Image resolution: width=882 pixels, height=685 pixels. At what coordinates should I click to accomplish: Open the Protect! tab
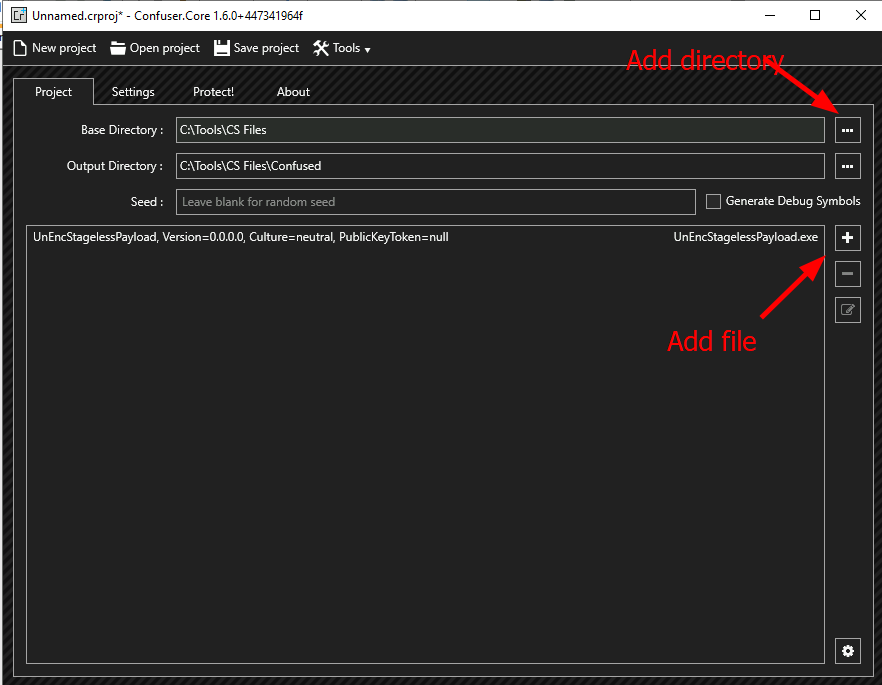(213, 92)
